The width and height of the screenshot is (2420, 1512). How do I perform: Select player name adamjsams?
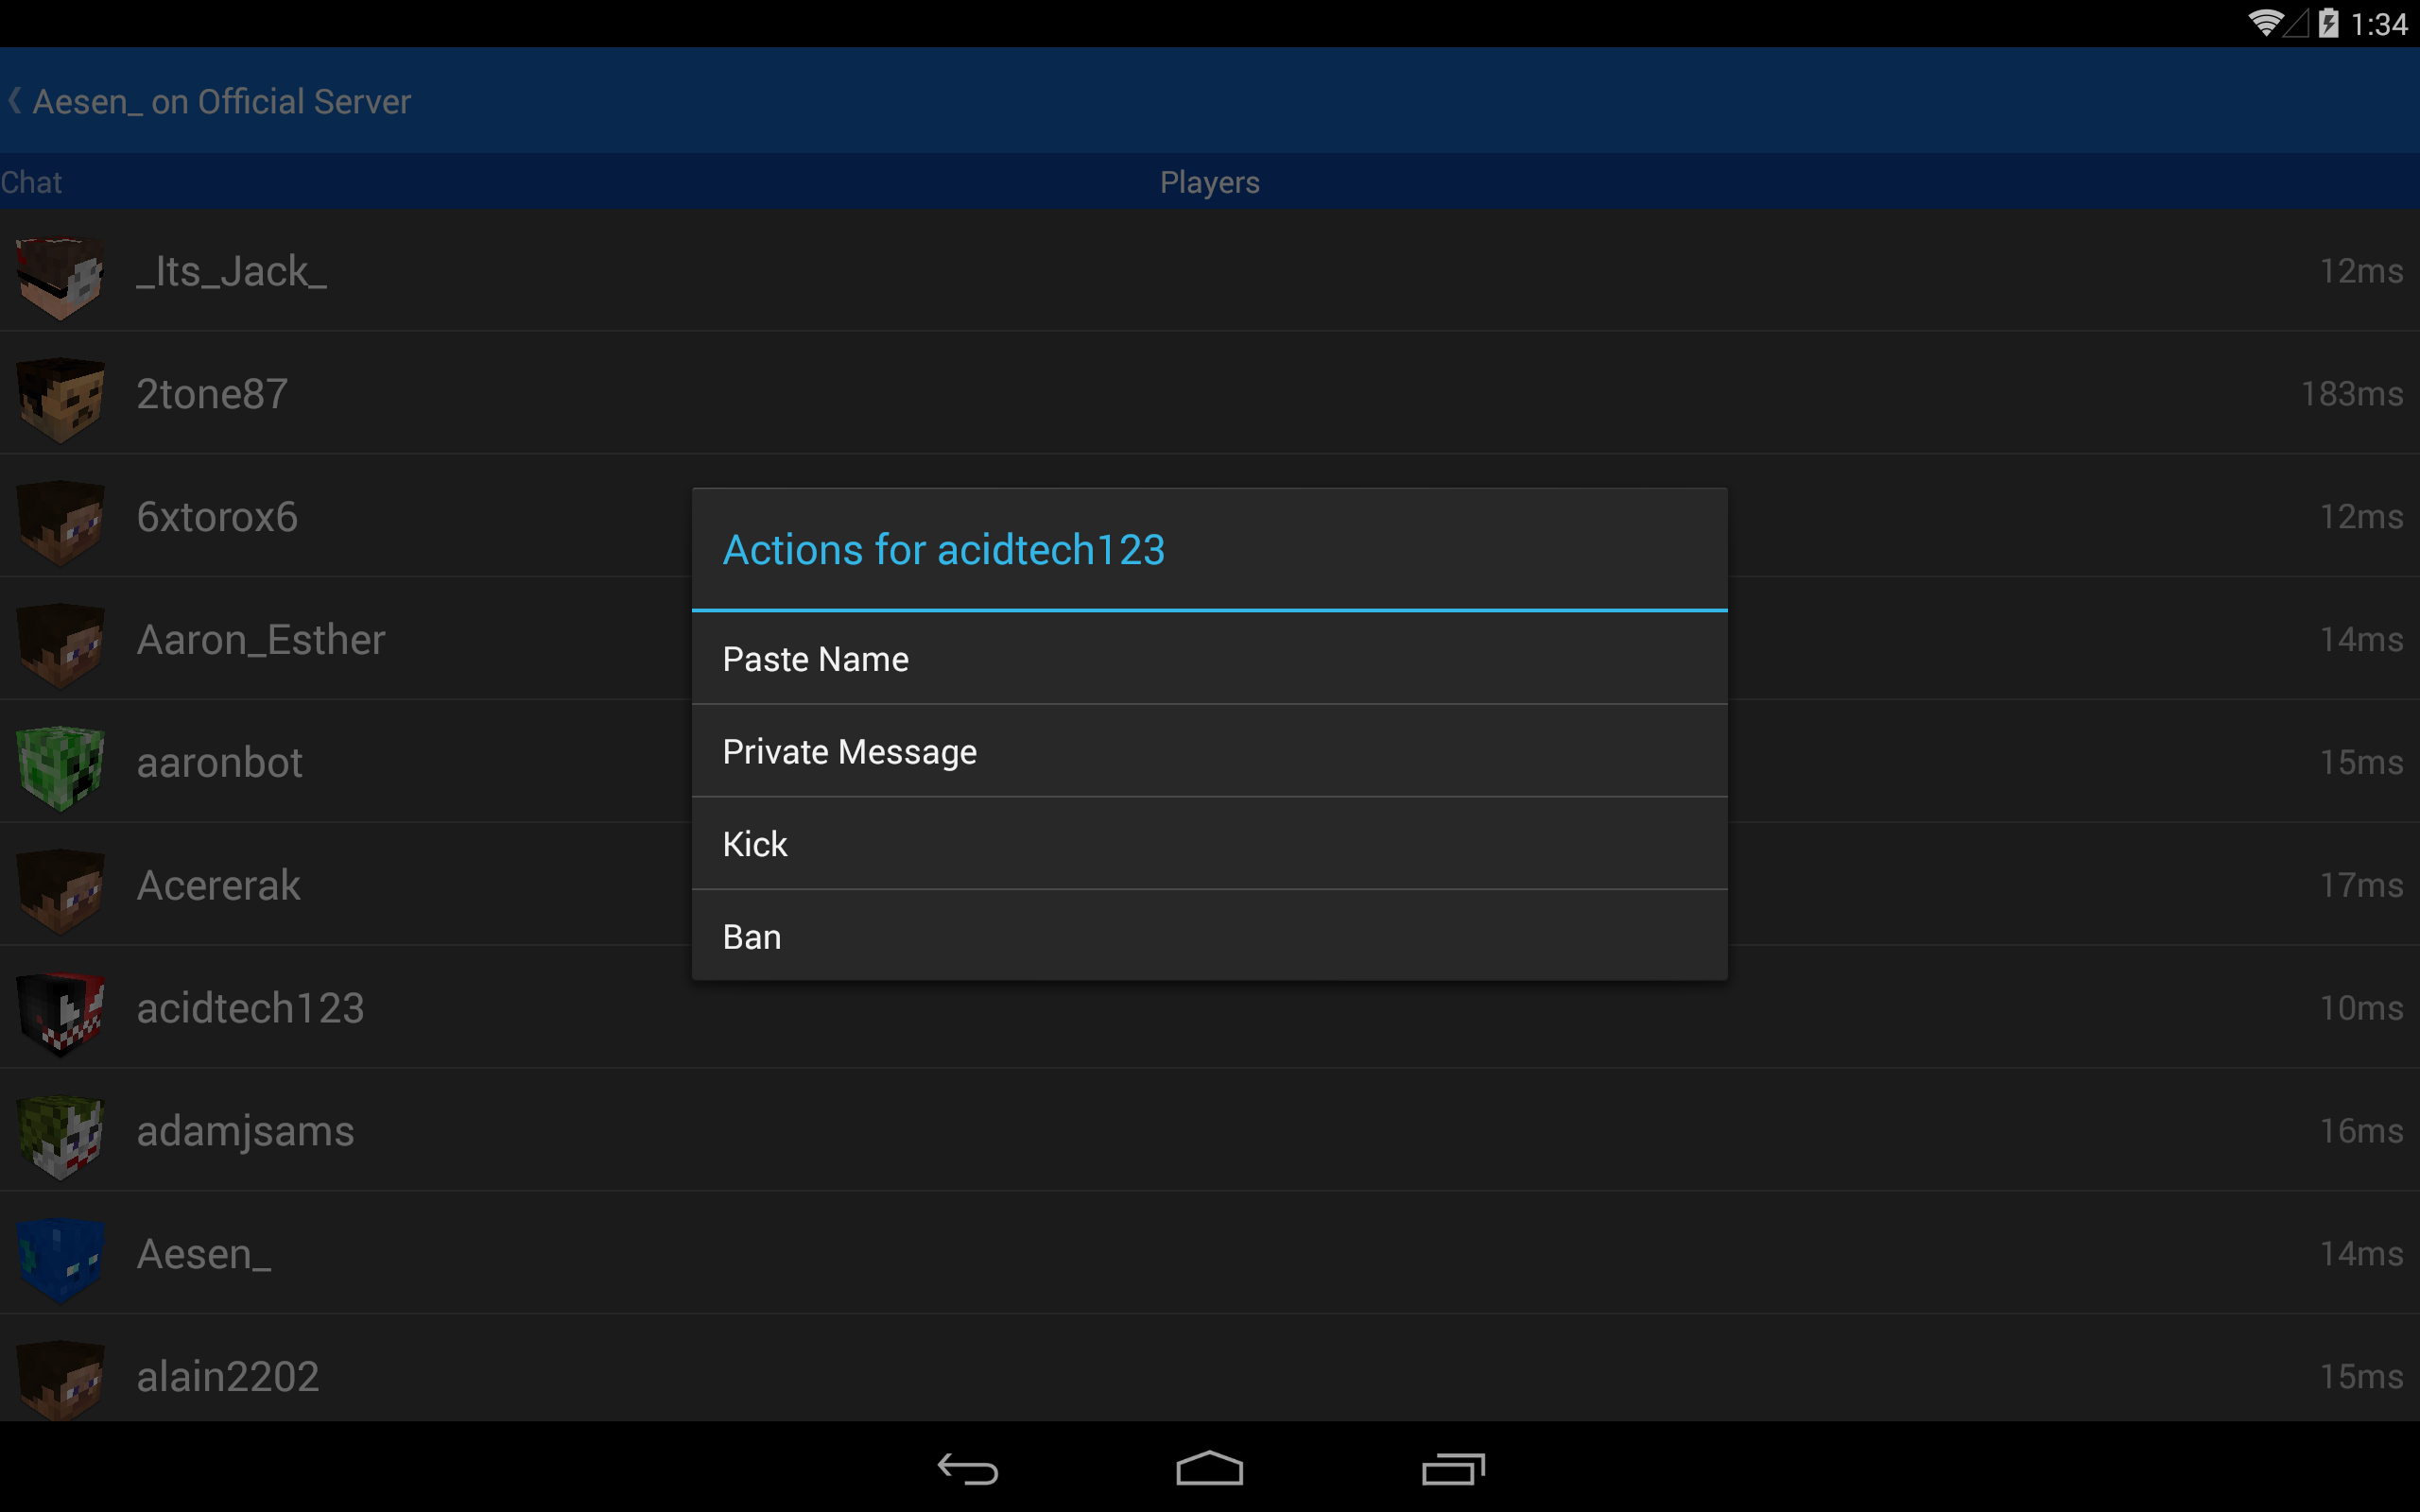click(x=245, y=1131)
